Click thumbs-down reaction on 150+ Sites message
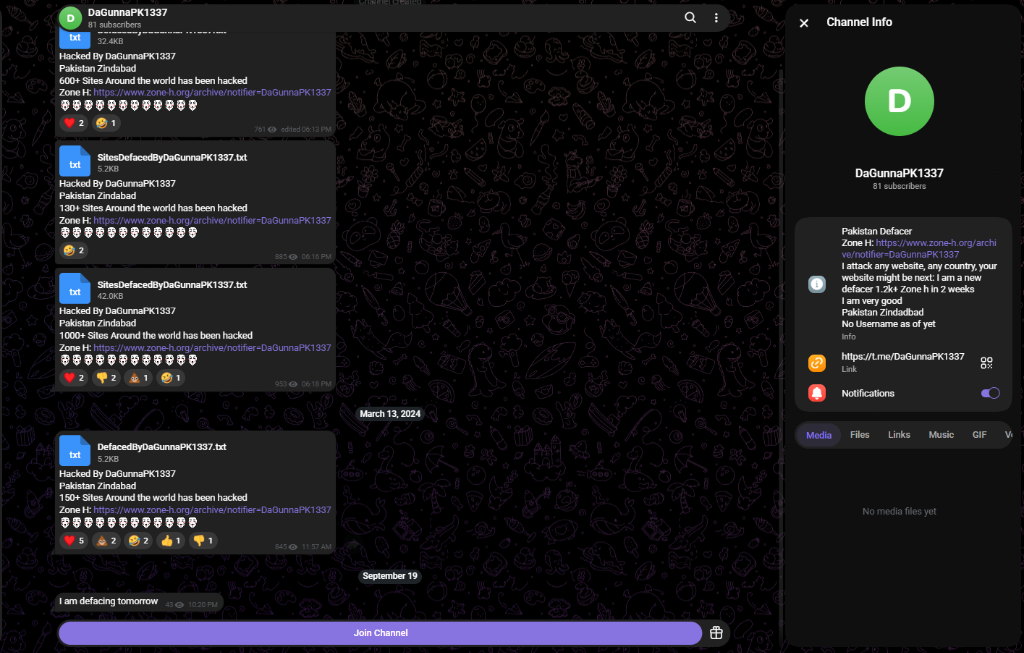1024x653 pixels. (x=202, y=540)
